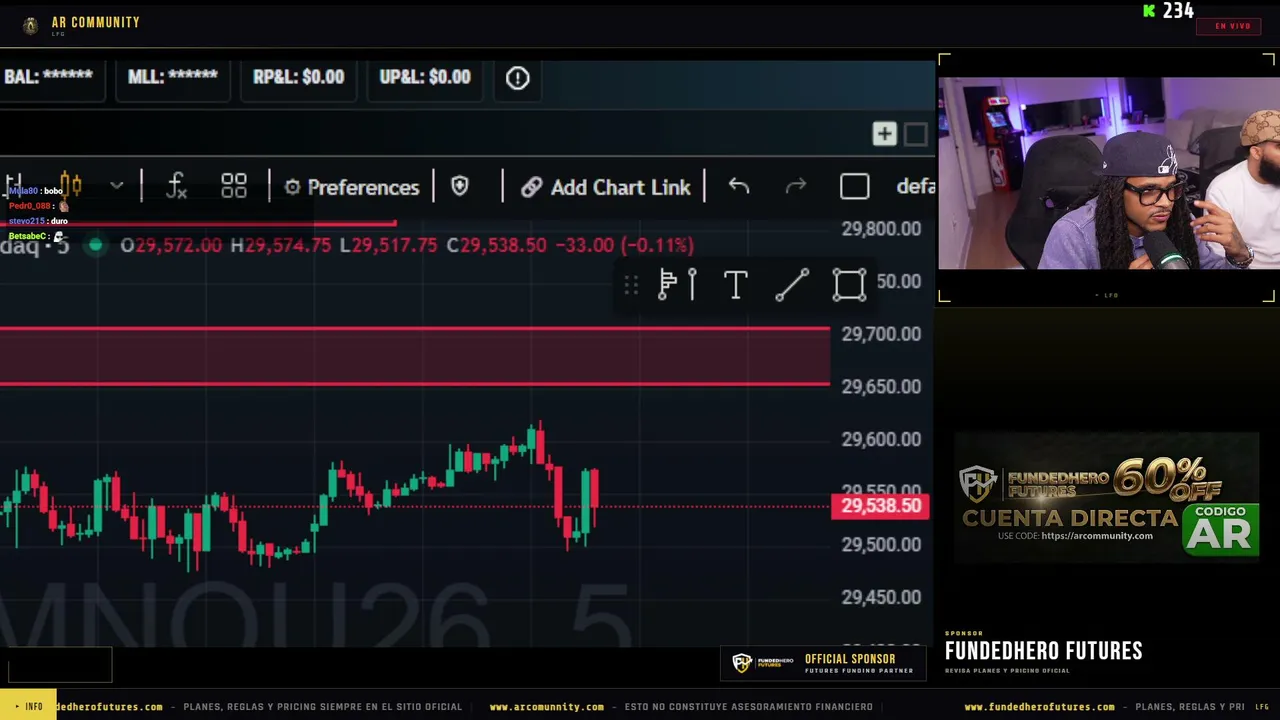Click the AR Community logo icon
Screen dimensions: 1280x720
click(x=31, y=26)
